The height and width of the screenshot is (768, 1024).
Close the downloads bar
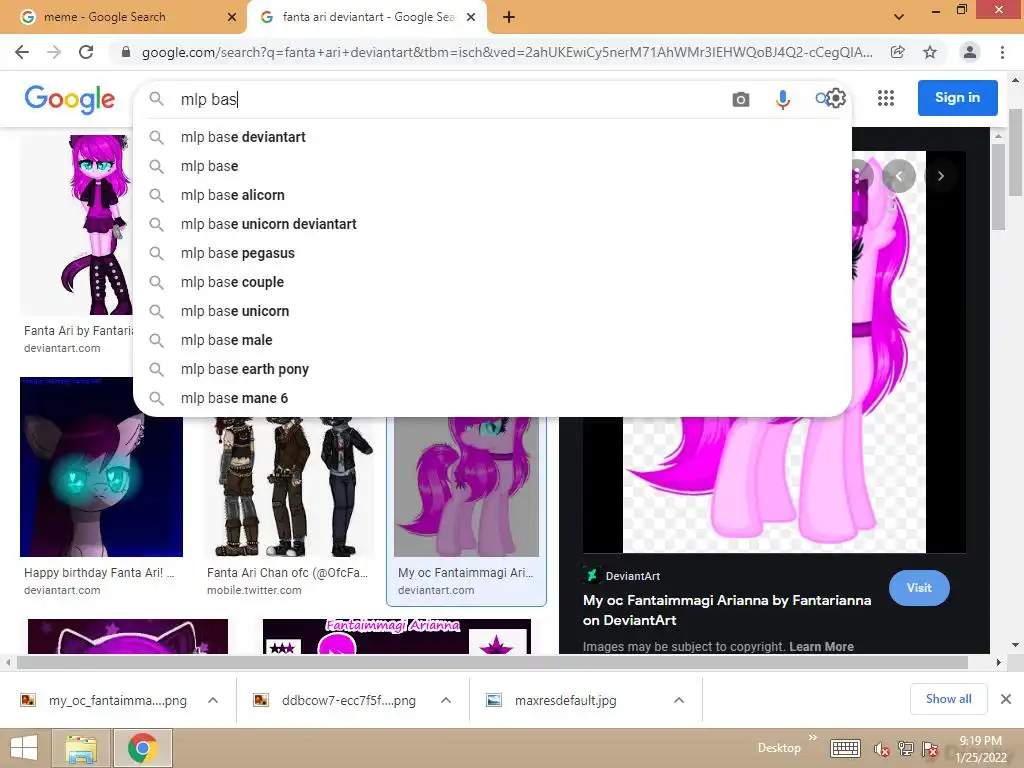click(1006, 699)
